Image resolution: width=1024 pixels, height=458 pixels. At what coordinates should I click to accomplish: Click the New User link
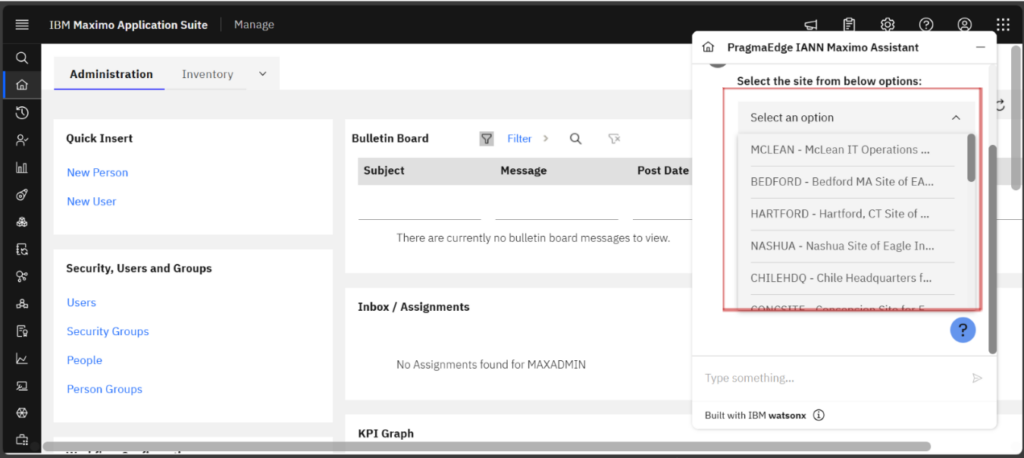(91, 201)
